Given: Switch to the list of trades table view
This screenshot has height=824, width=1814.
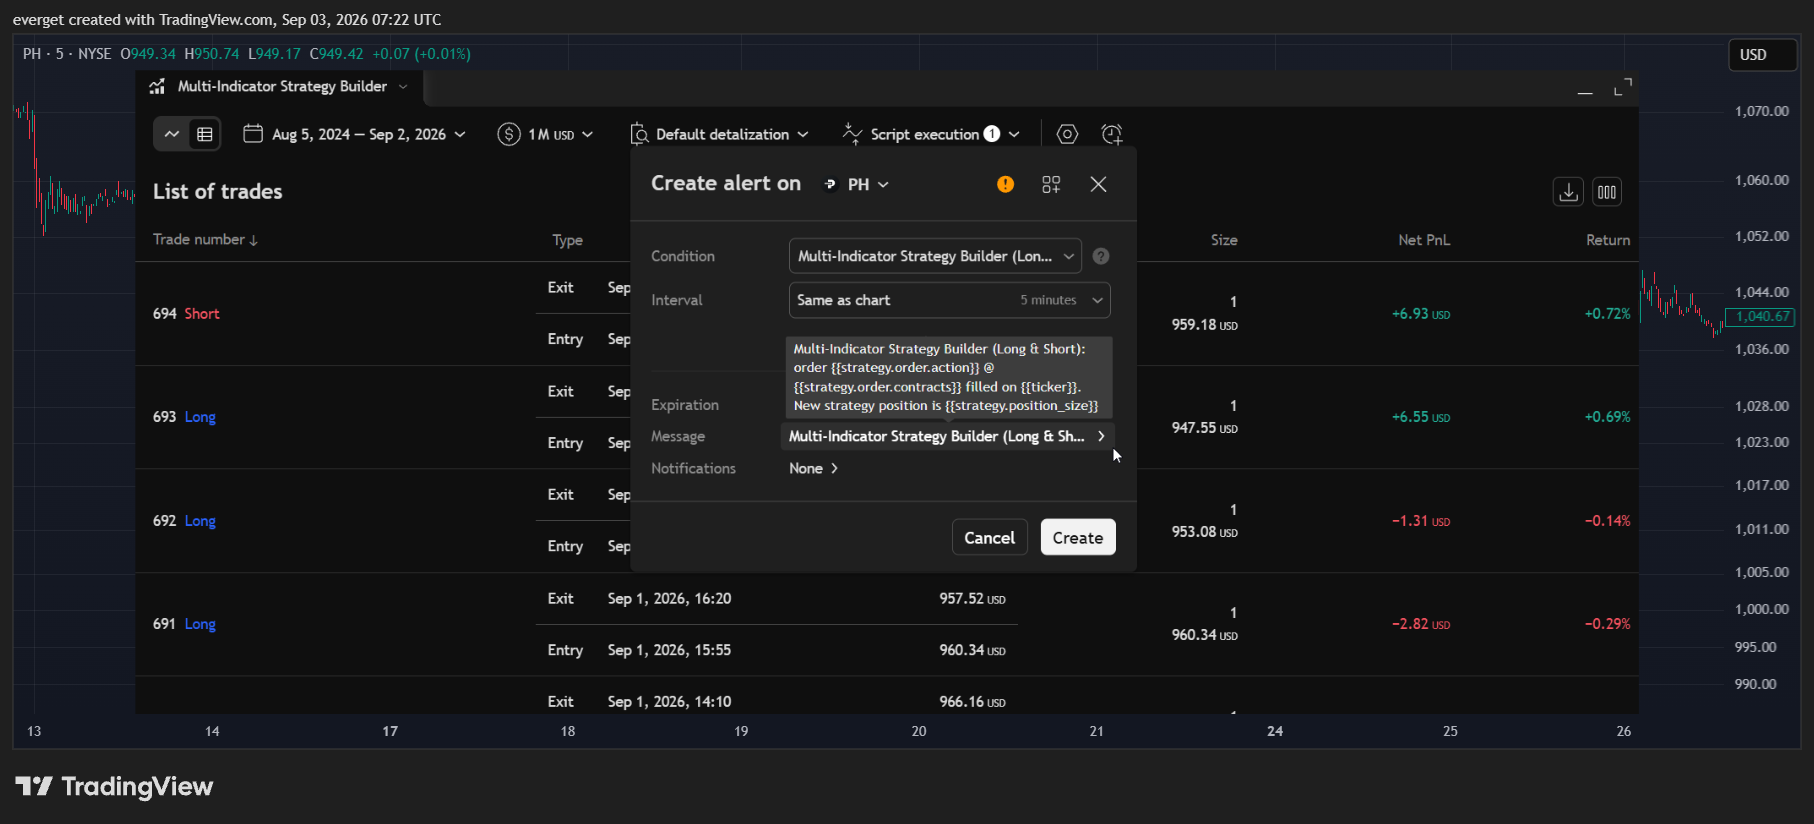Looking at the screenshot, I should 205,134.
